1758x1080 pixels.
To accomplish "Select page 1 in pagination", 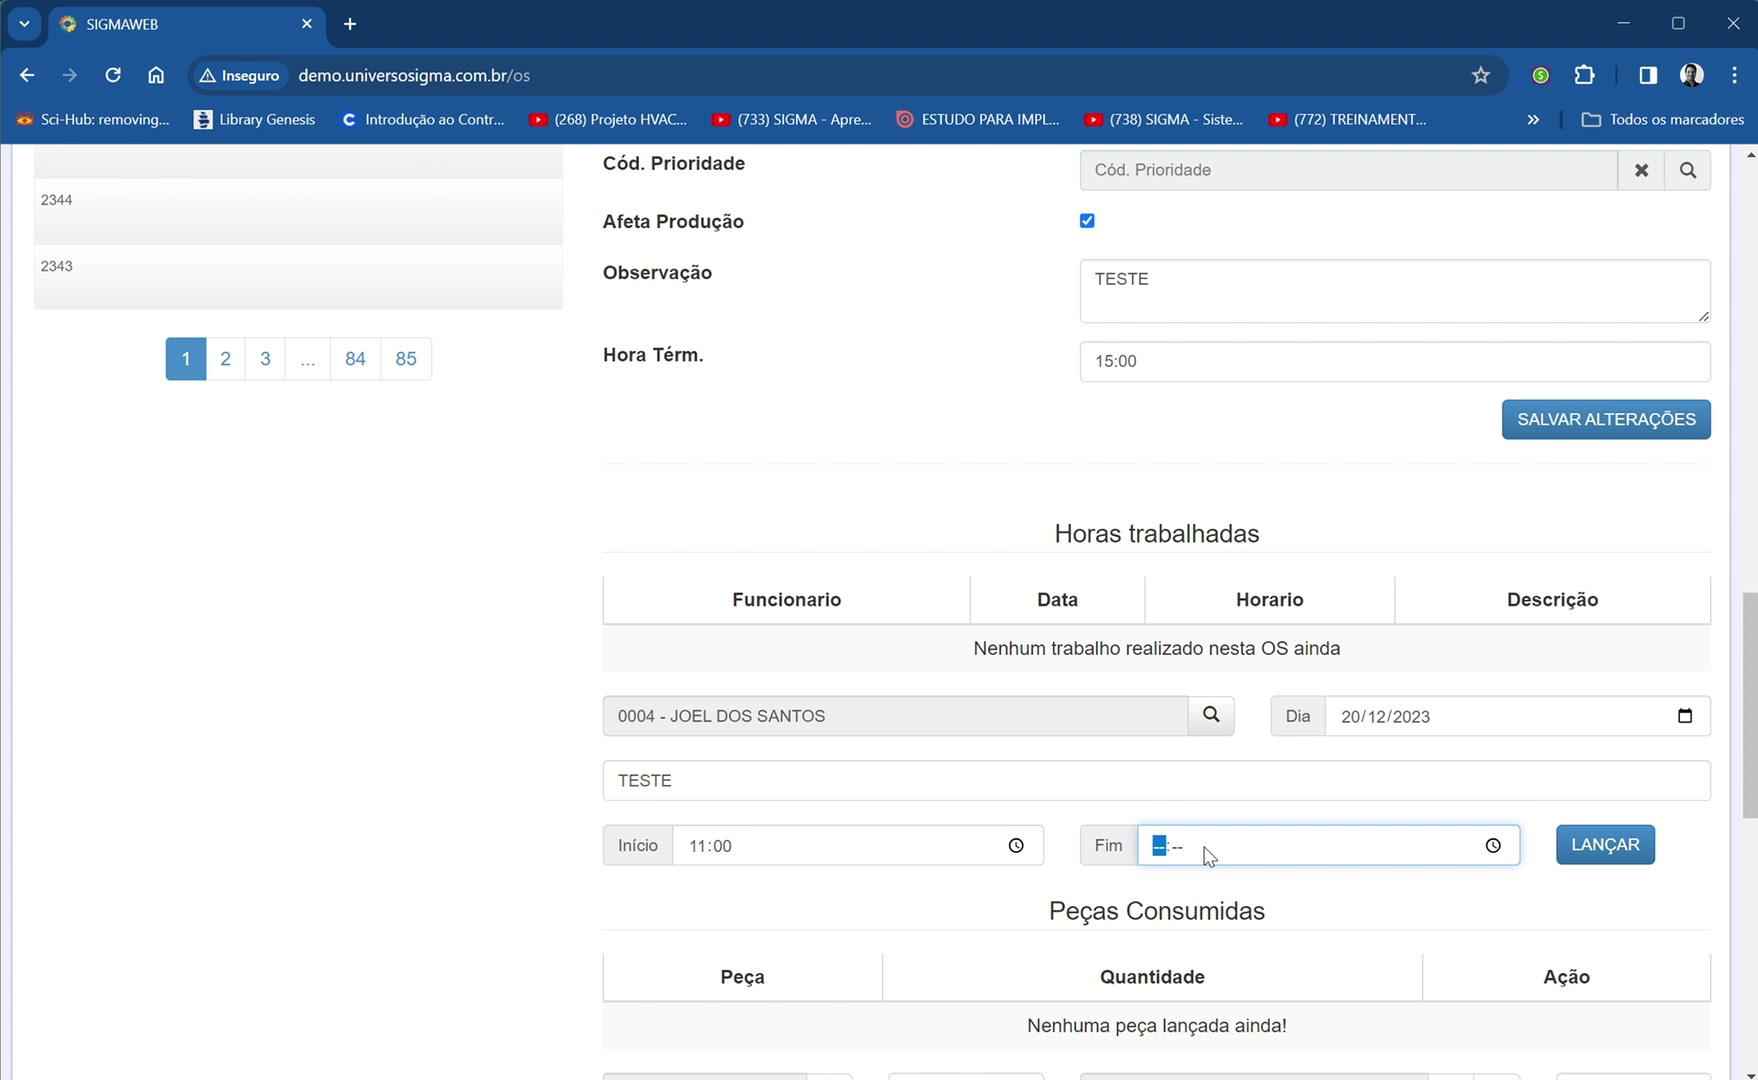I will tap(186, 359).
